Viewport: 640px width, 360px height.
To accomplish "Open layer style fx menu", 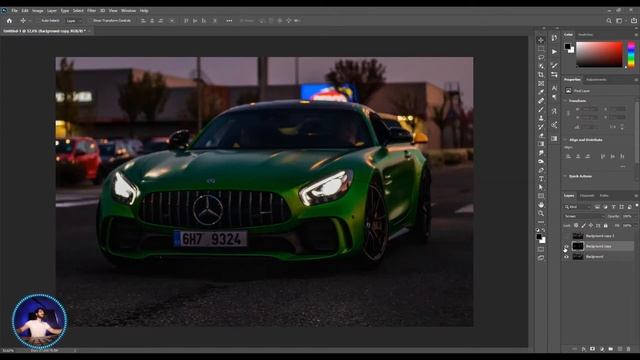I will (x=583, y=349).
